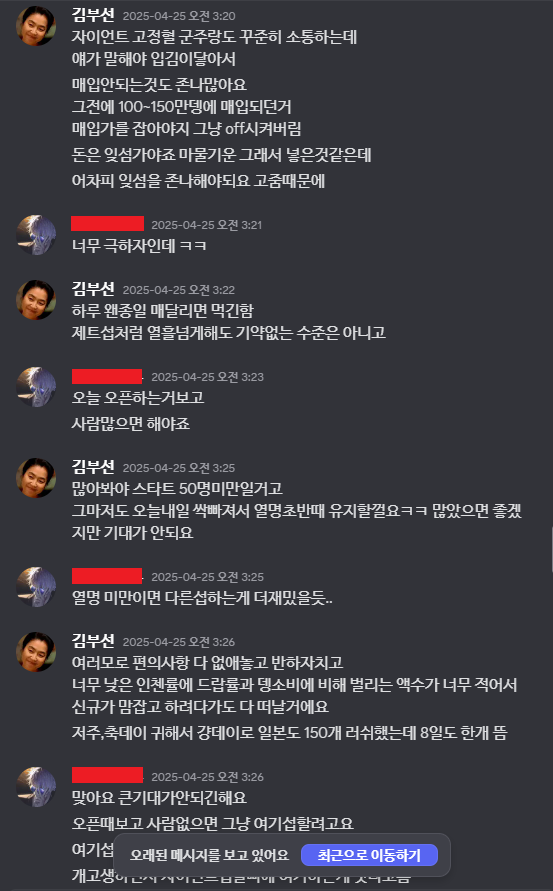Image resolution: width=553 pixels, height=891 pixels.
Task: Click the redacted user's avatar at 3:23 message
Action: coord(36,387)
